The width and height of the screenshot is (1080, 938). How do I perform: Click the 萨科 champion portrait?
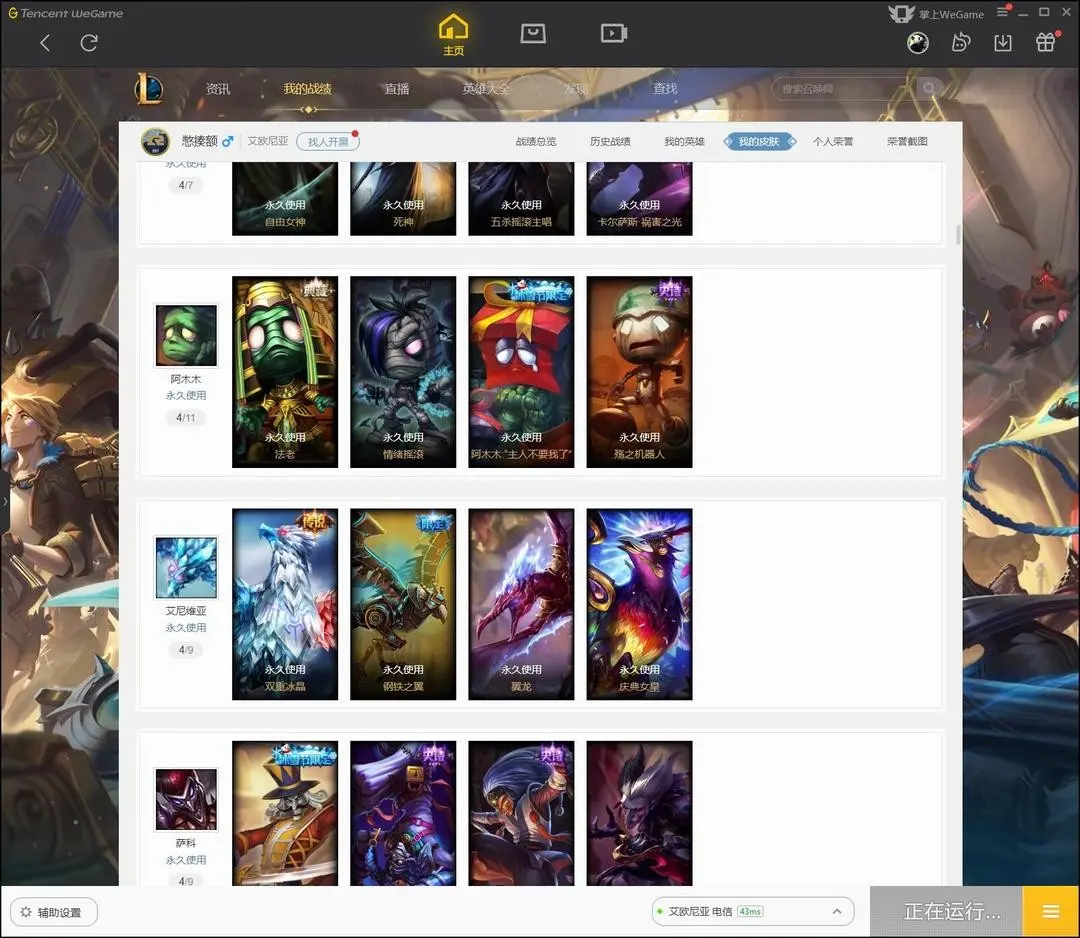(x=186, y=800)
